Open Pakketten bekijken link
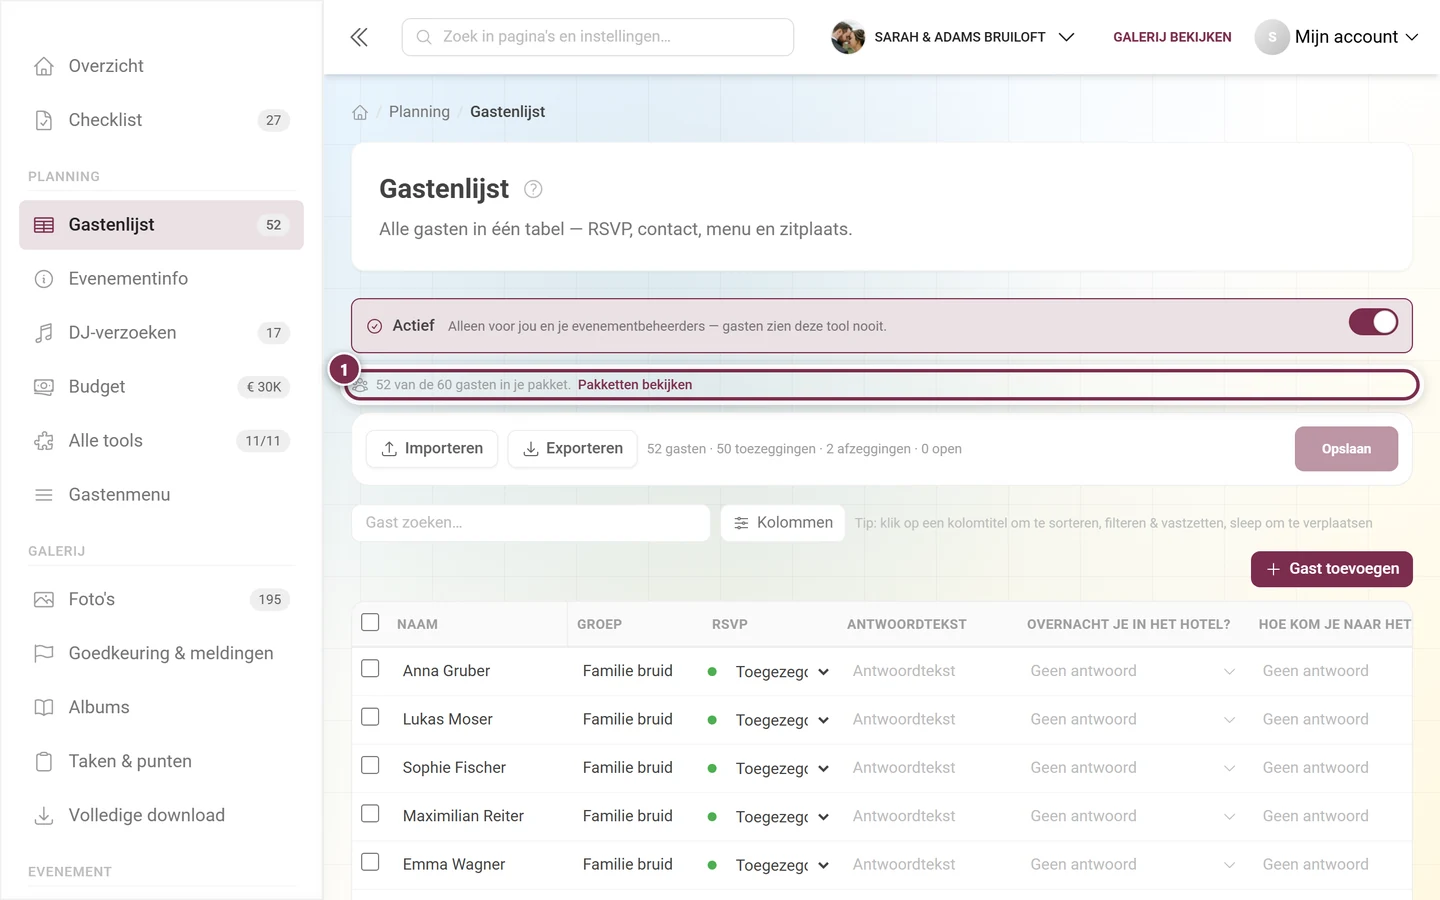The image size is (1440, 900). (635, 385)
